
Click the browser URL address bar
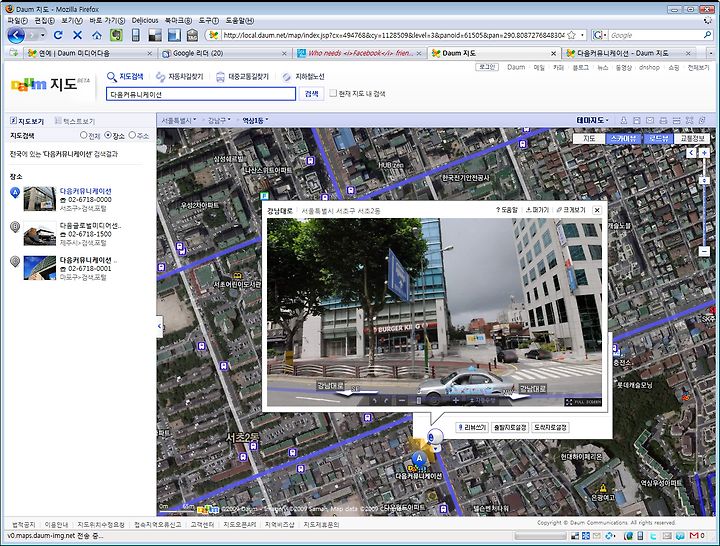[394, 35]
